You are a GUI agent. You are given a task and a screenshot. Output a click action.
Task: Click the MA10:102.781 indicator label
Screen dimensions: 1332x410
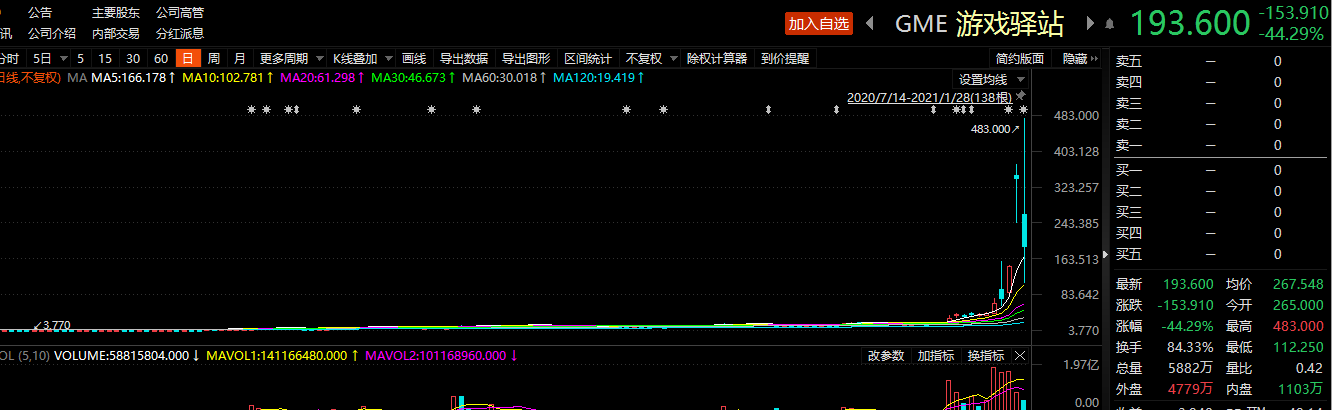pyautogui.click(x=228, y=77)
